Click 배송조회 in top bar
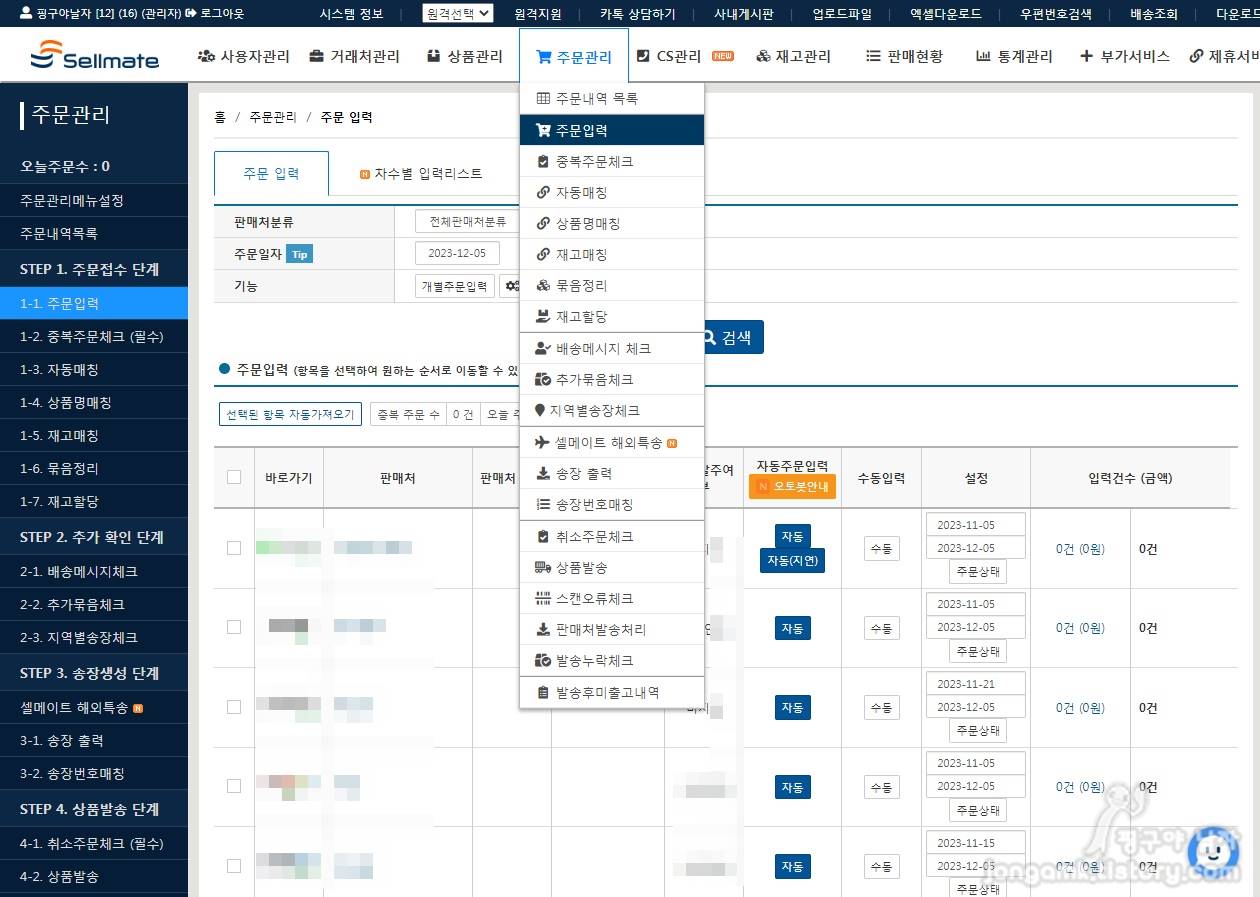 click(1154, 14)
